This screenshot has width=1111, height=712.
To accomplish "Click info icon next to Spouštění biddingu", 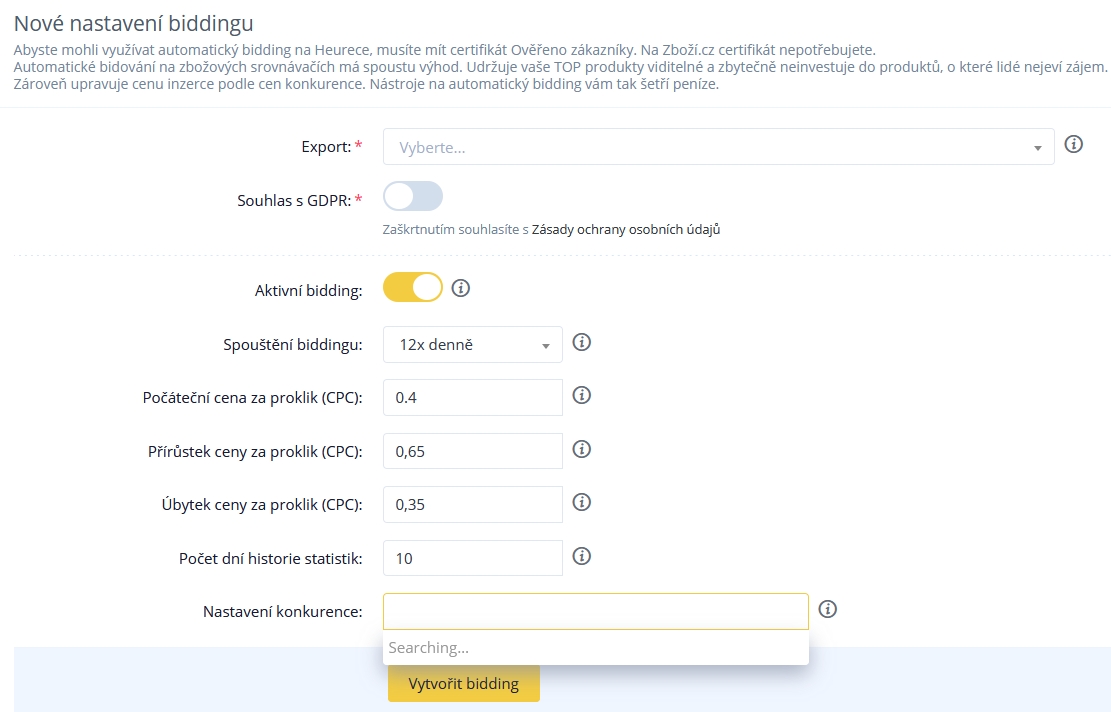I will tap(582, 343).
